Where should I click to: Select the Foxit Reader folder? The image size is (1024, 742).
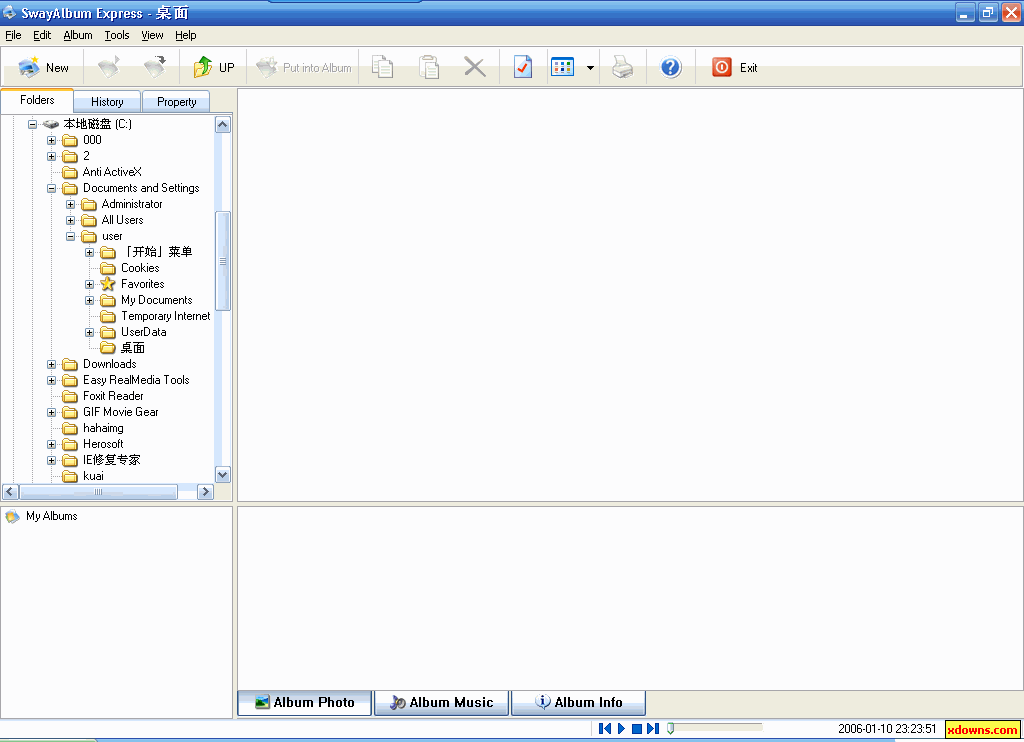click(x=113, y=396)
